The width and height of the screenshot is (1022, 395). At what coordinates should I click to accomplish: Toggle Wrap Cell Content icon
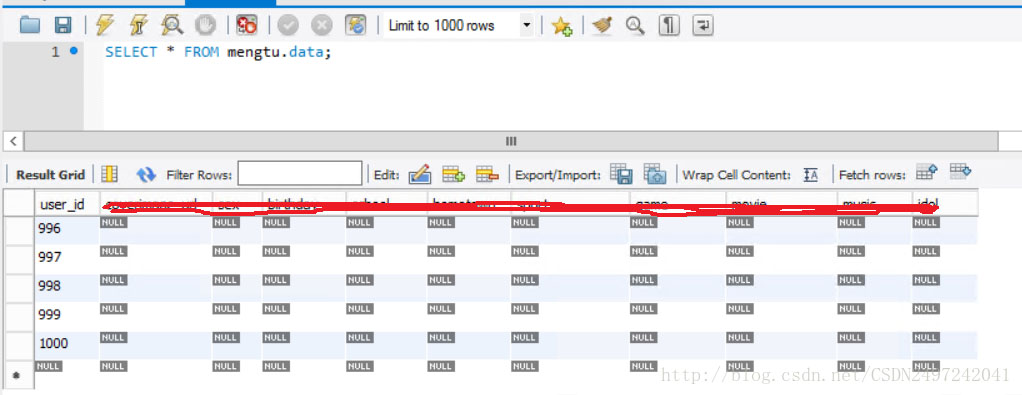811,174
